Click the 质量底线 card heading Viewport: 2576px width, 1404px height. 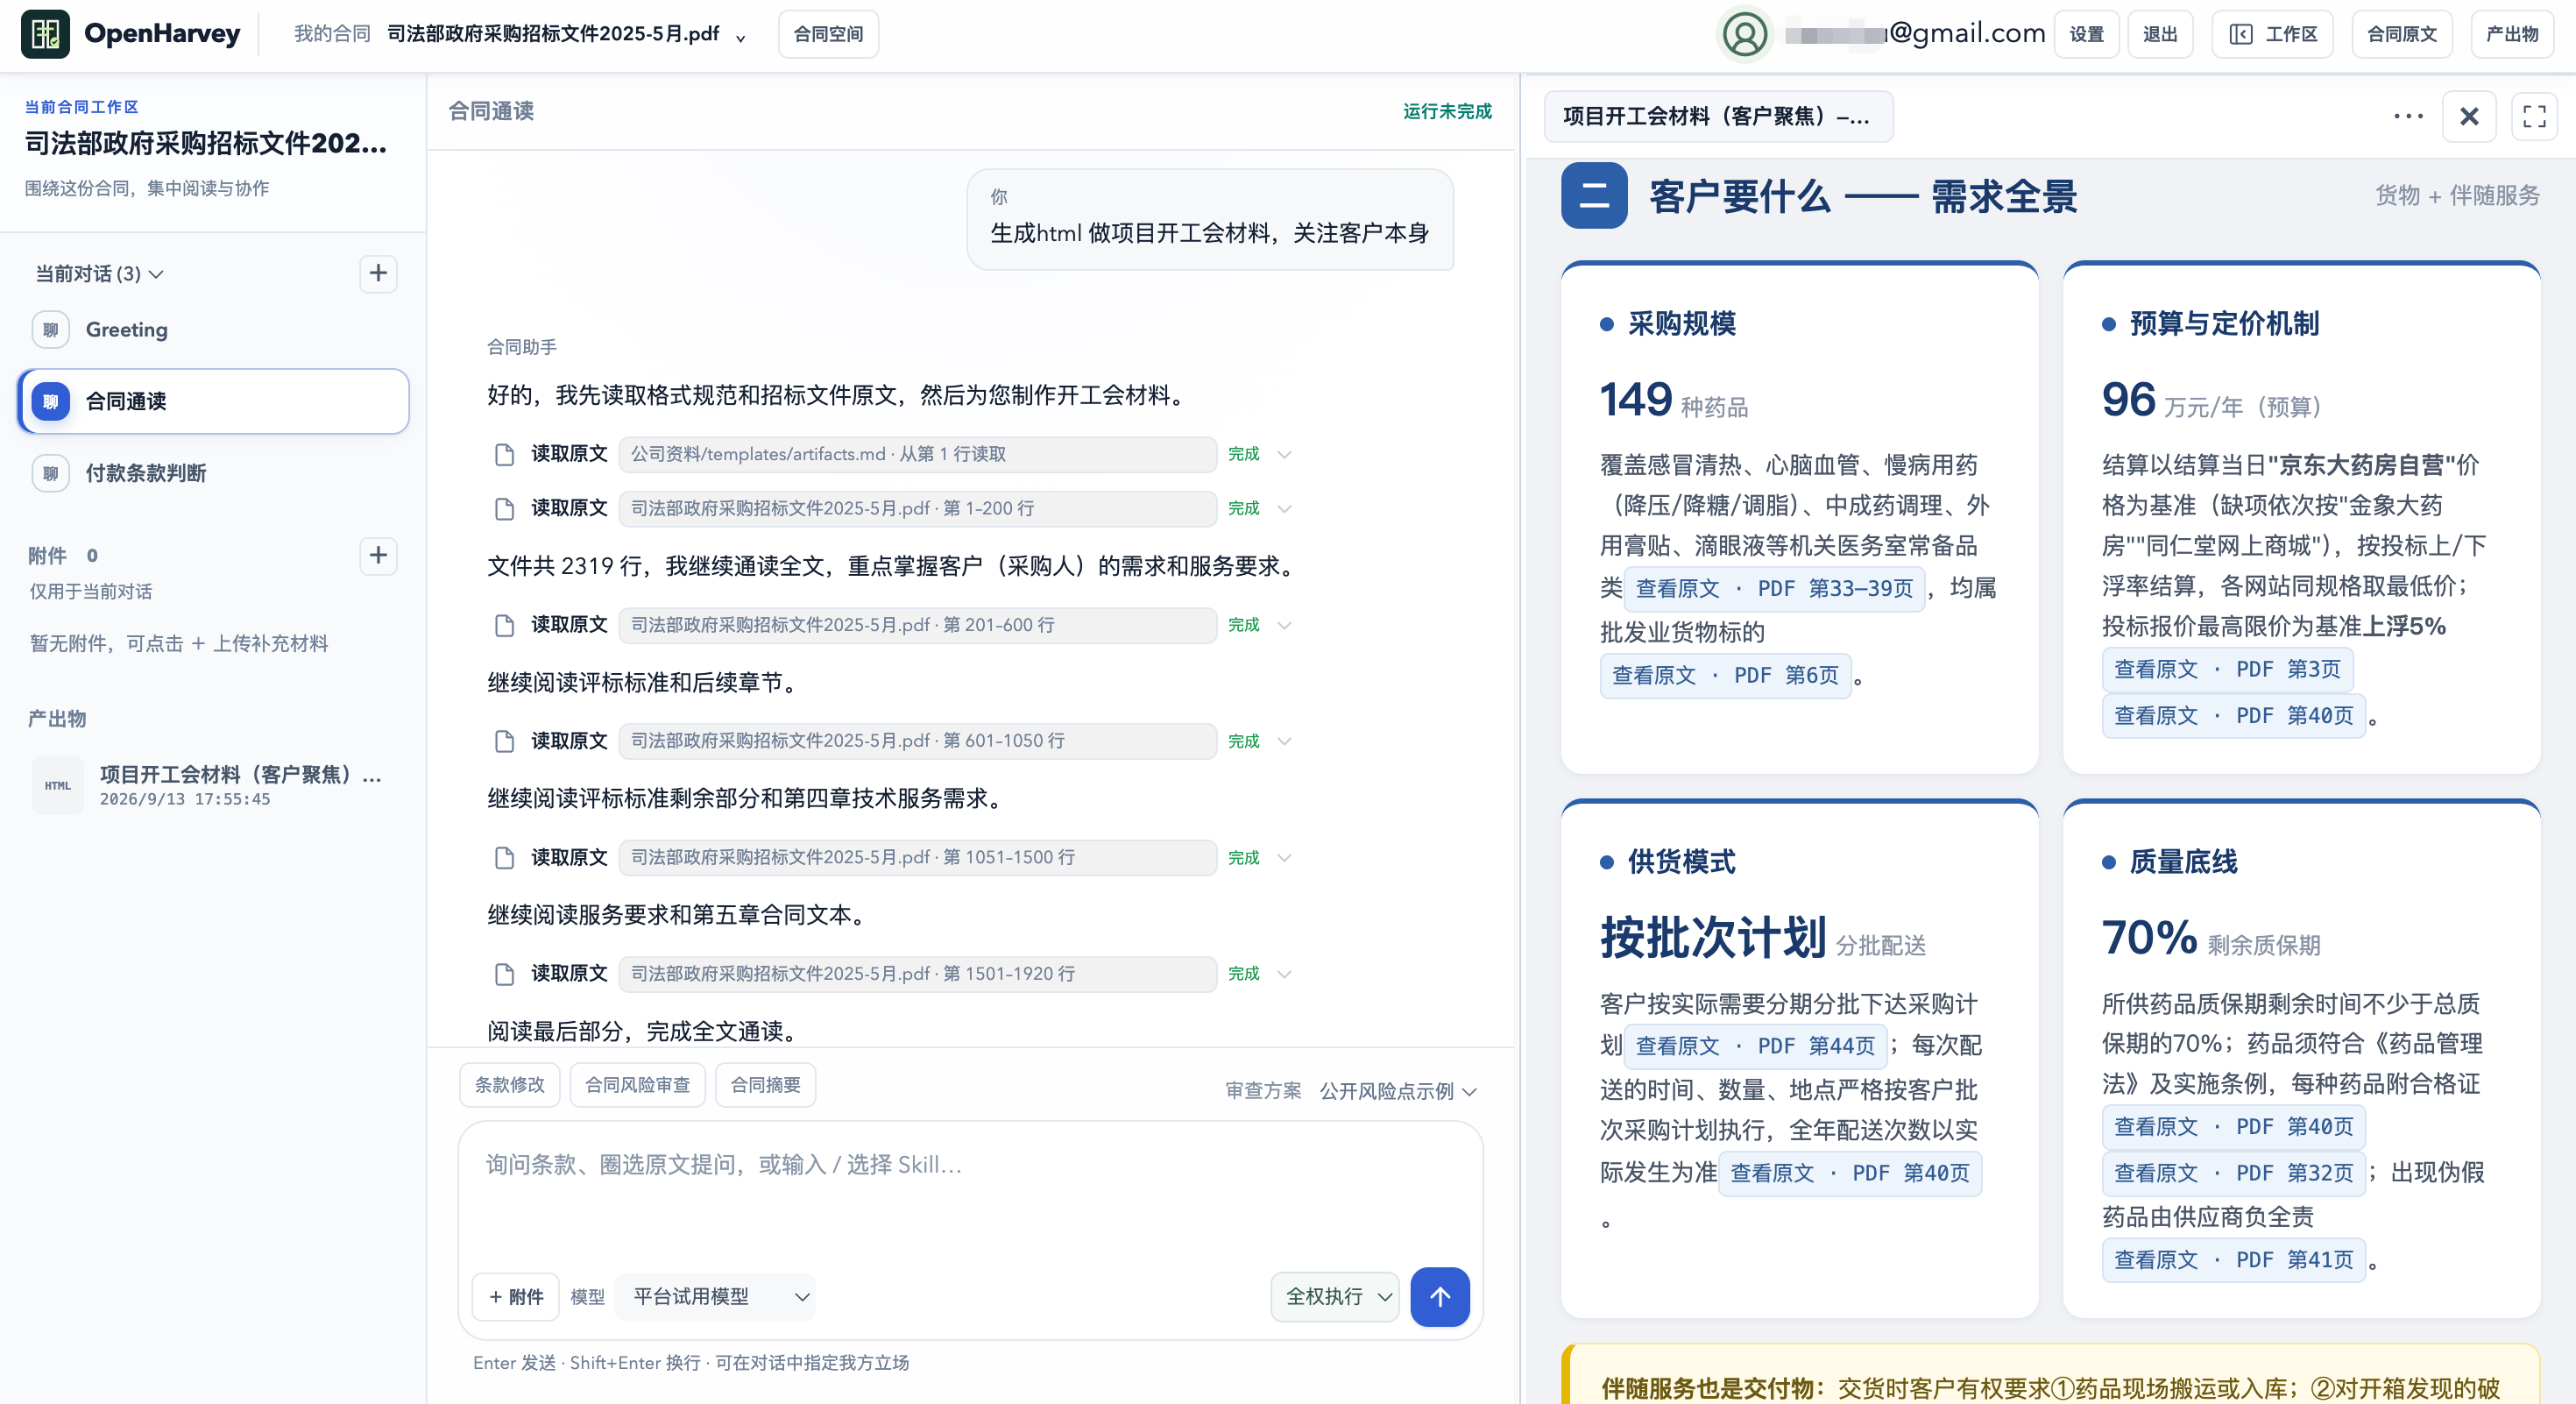click(x=2183, y=862)
